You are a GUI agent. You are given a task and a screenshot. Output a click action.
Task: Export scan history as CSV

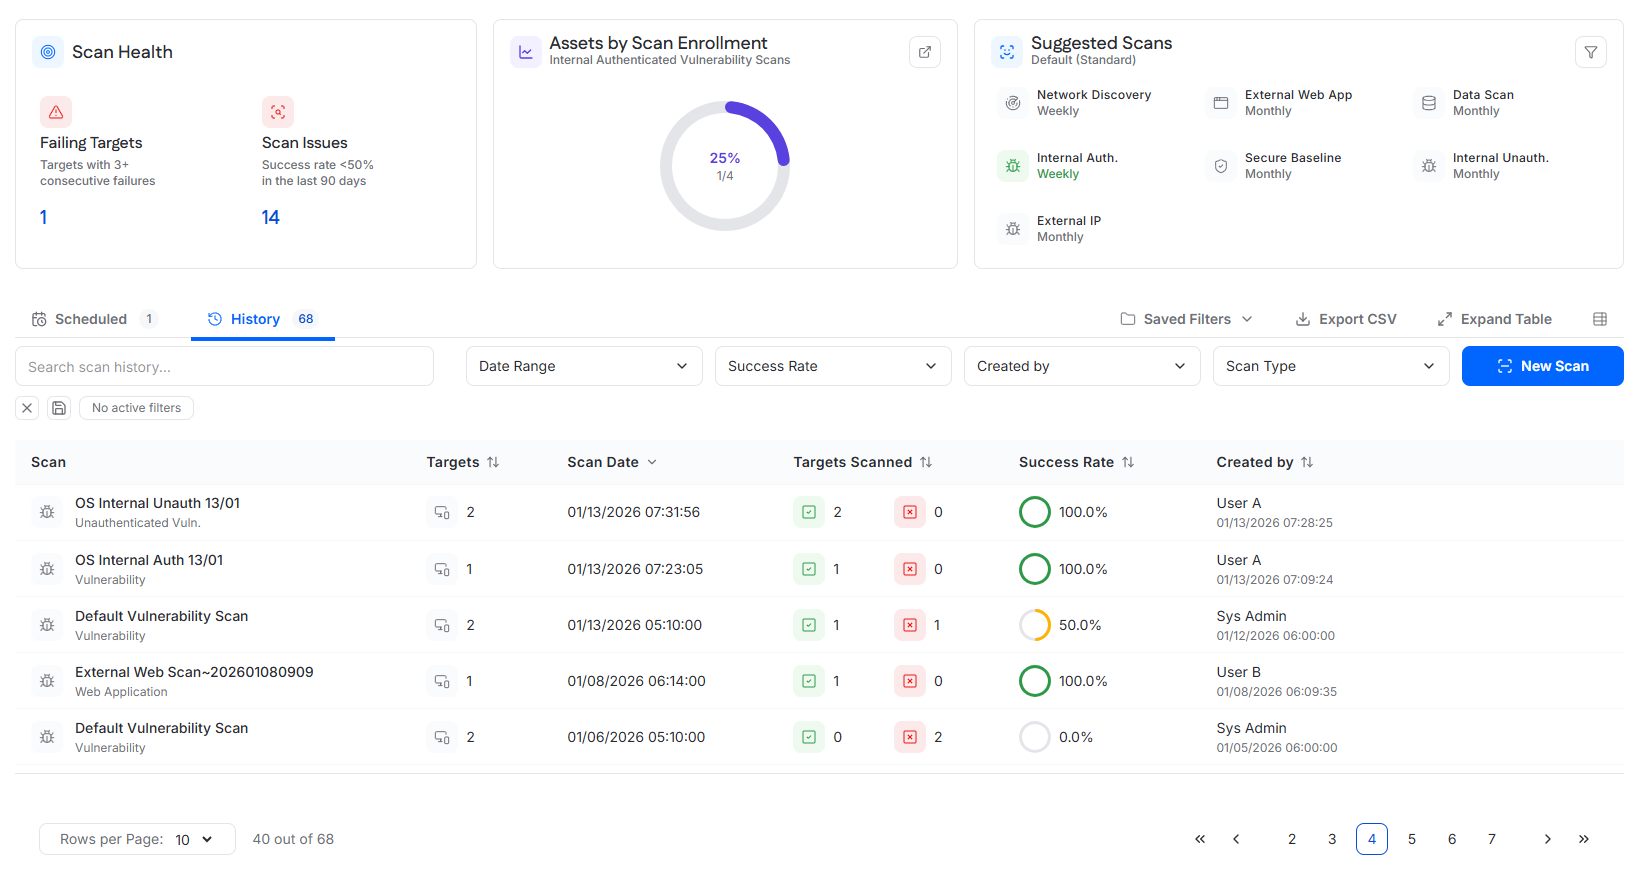1345,319
